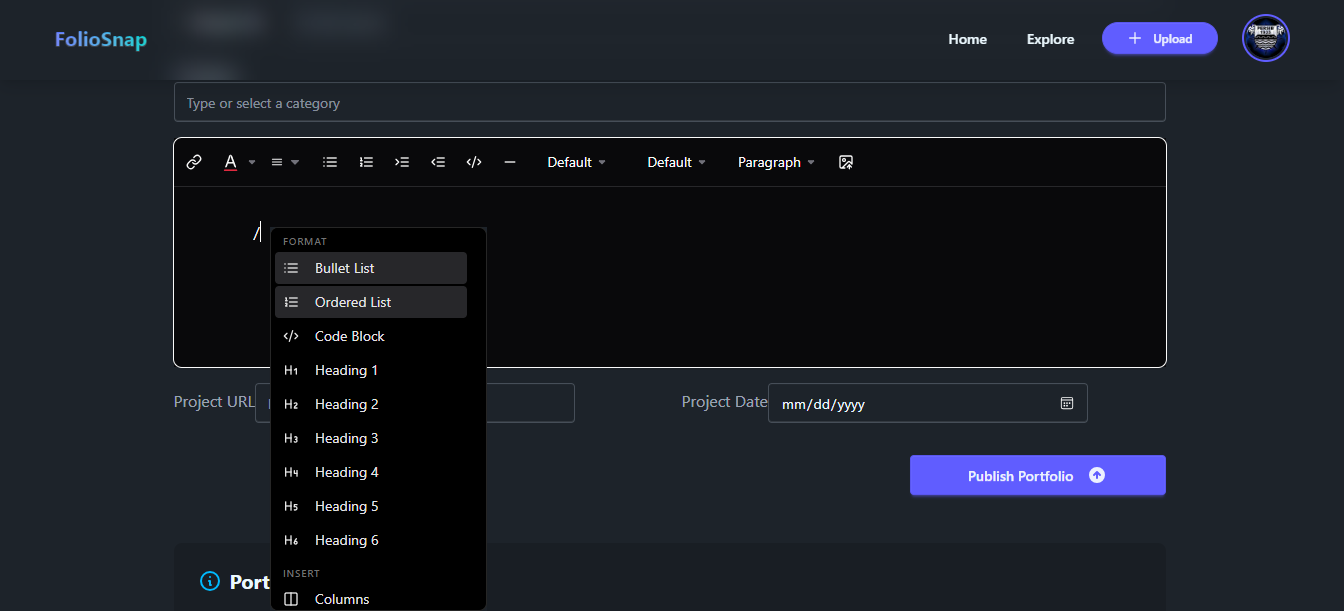This screenshot has width=1344, height=611.
Task: Choose Heading 2 from the format menu
Action: pos(346,404)
